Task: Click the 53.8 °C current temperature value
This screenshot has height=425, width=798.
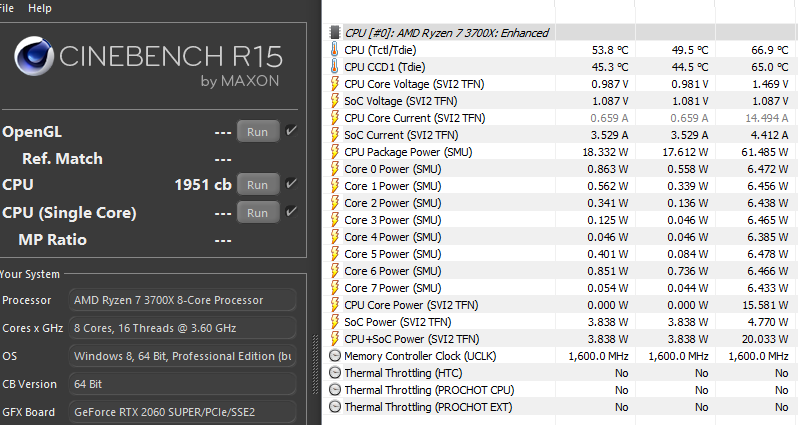Action: click(x=610, y=50)
